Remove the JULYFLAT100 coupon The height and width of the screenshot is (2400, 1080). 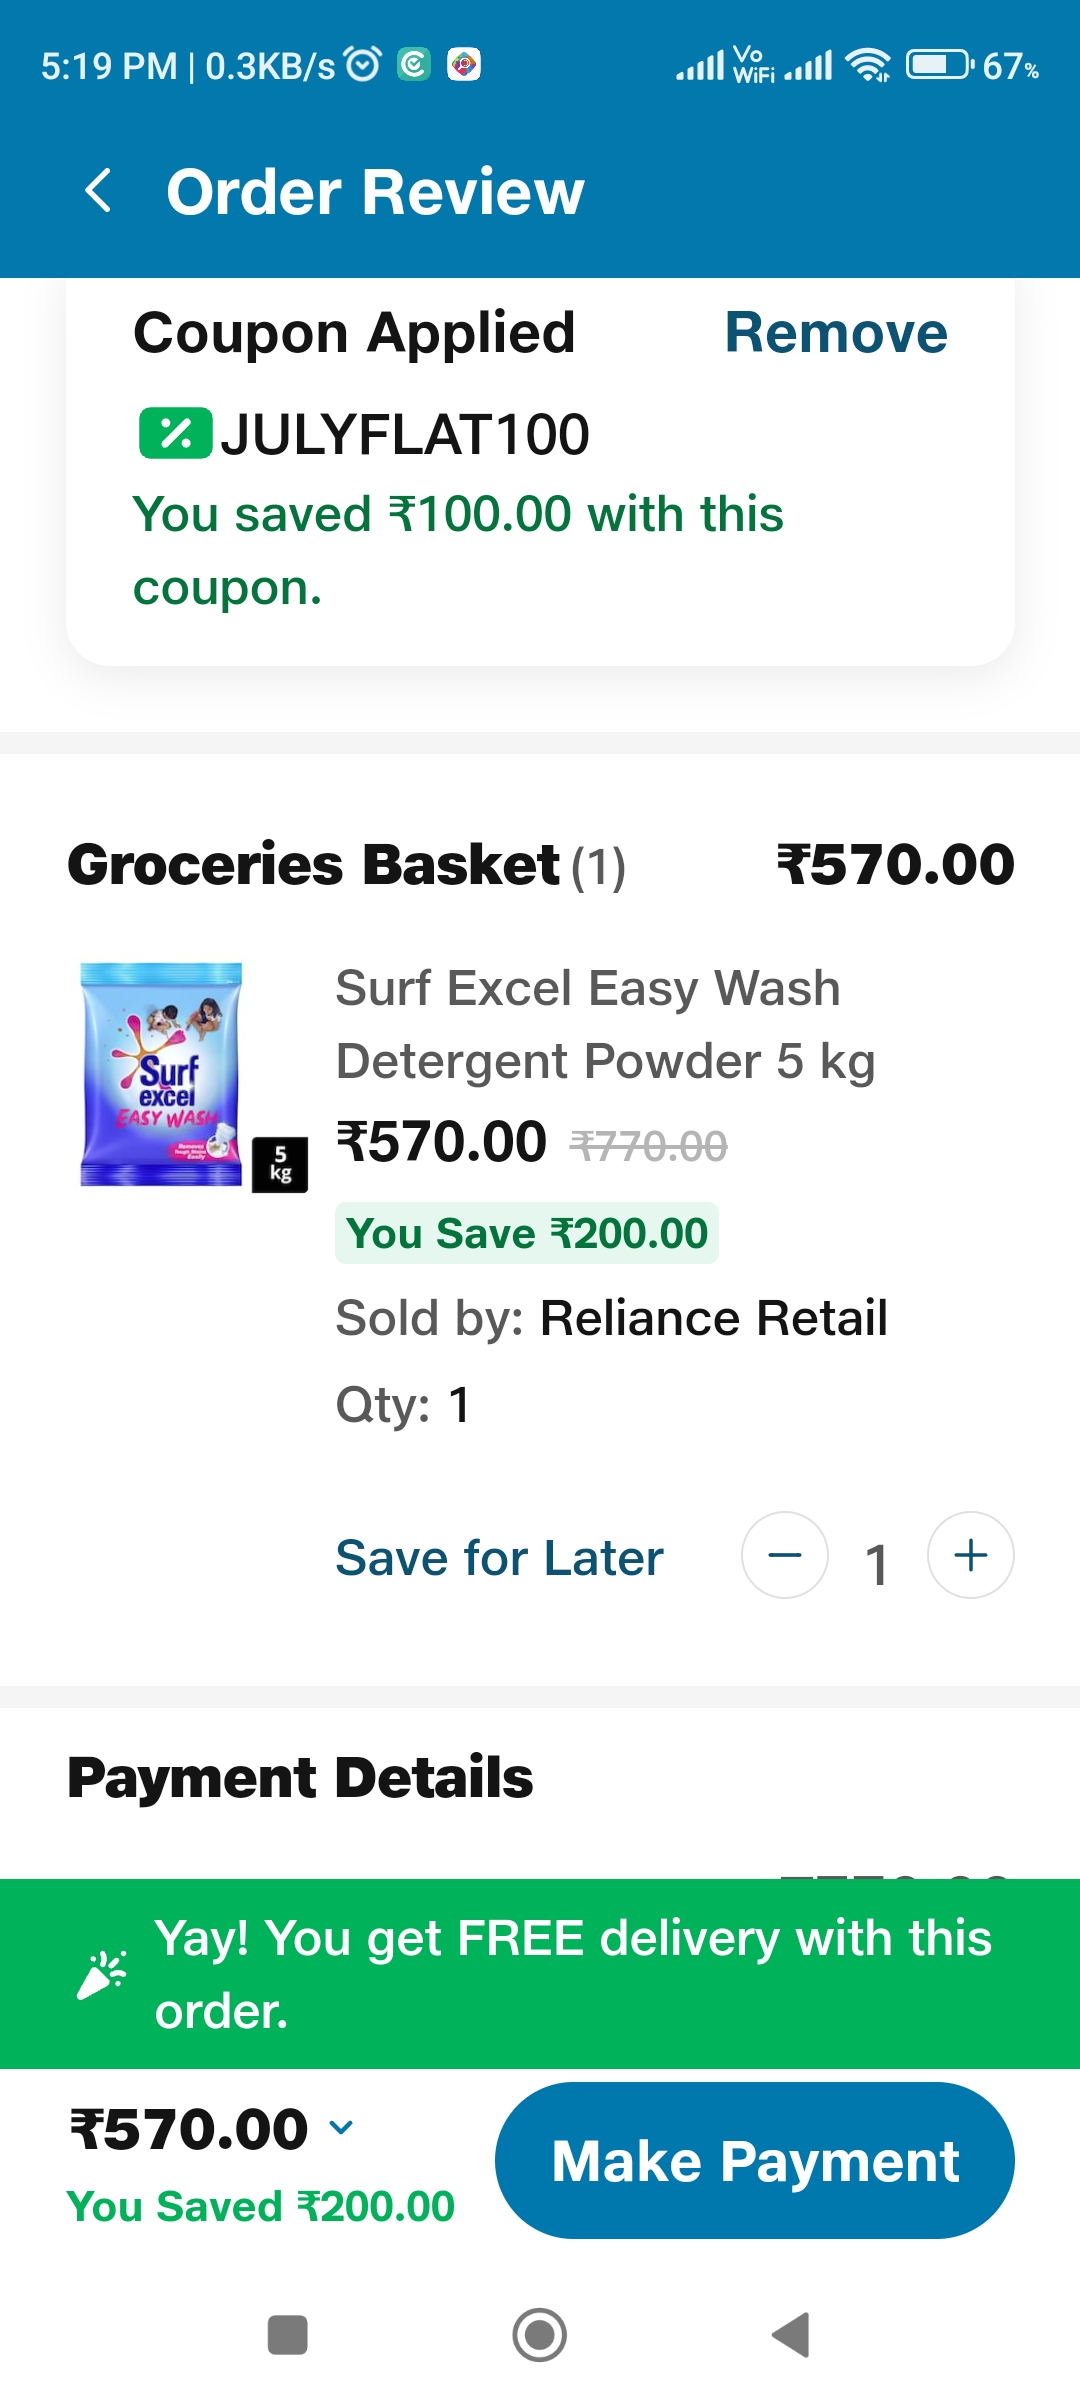point(837,331)
